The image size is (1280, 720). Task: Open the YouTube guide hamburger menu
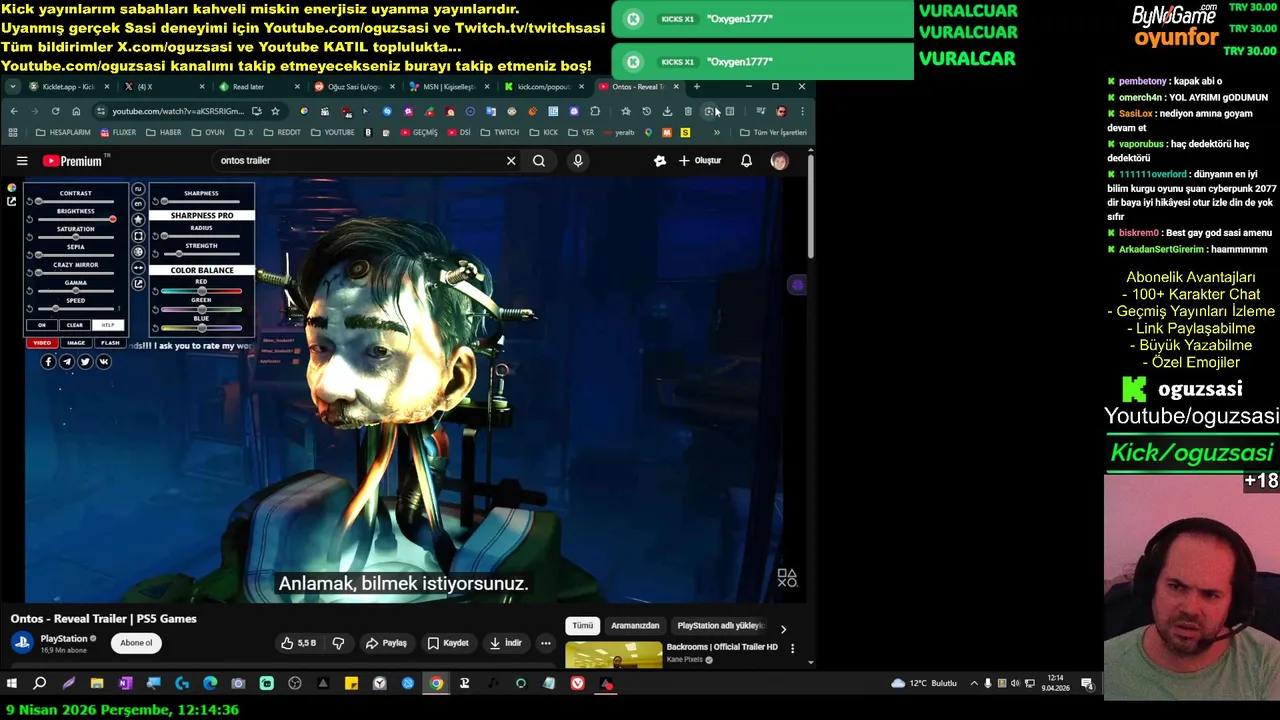(22, 160)
